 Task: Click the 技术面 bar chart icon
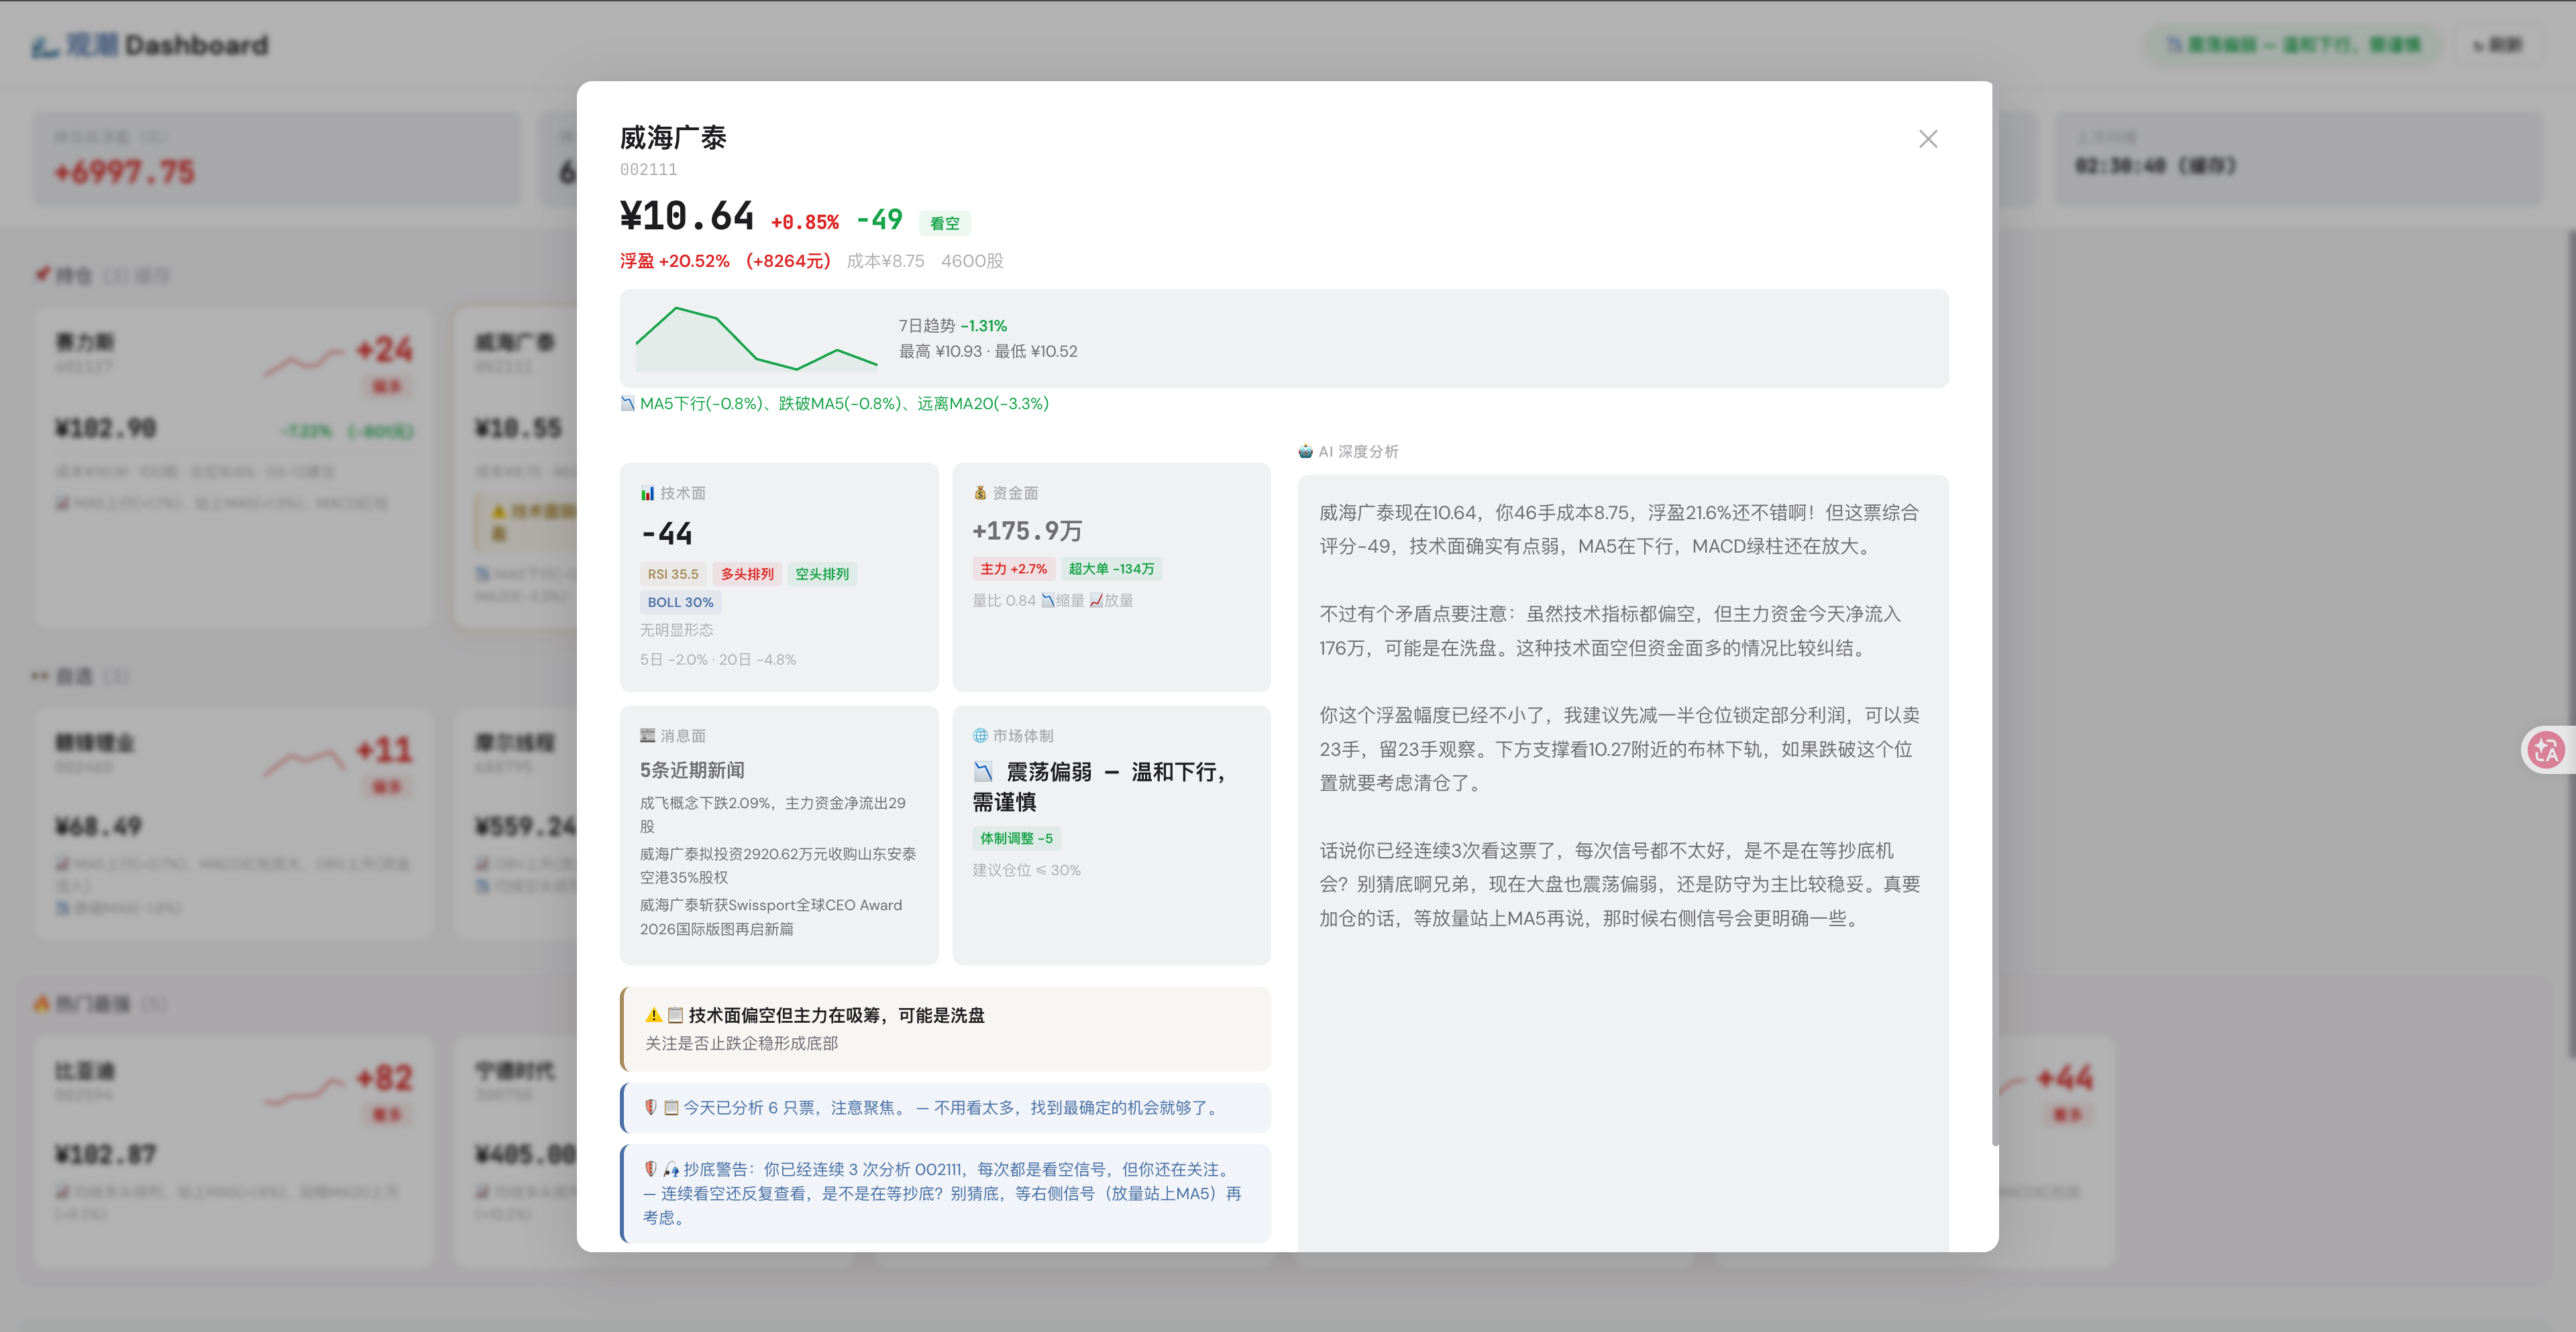(647, 493)
